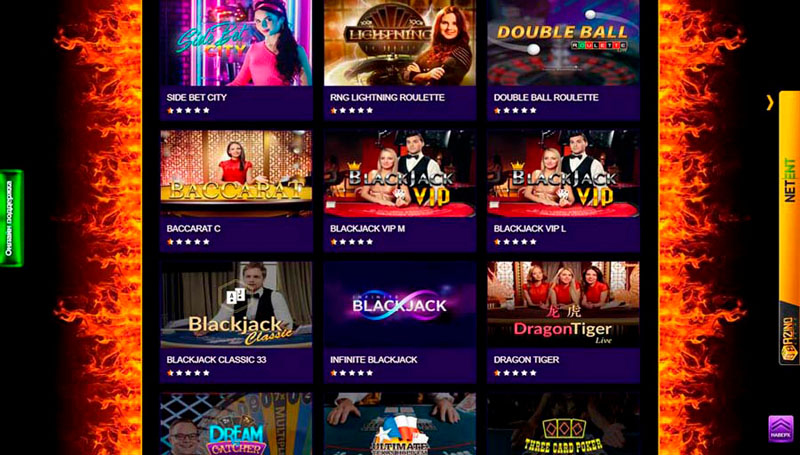Click the Three Card Poker thumbnail
800x455 pixels.
coord(563,424)
